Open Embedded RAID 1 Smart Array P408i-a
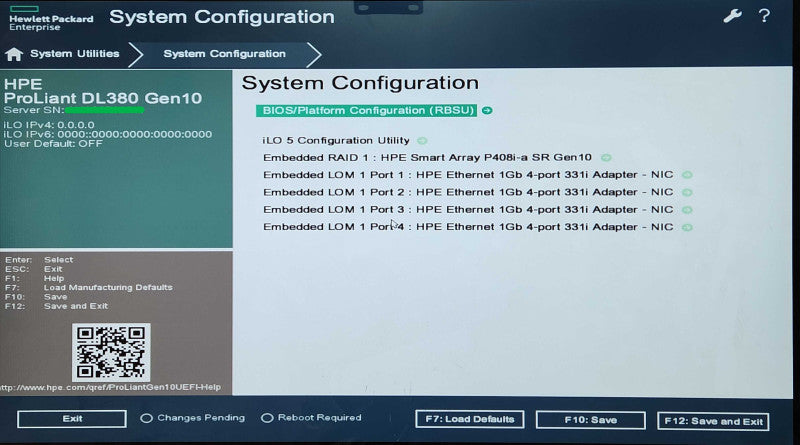The height and width of the screenshot is (445, 800). pos(427,158)
